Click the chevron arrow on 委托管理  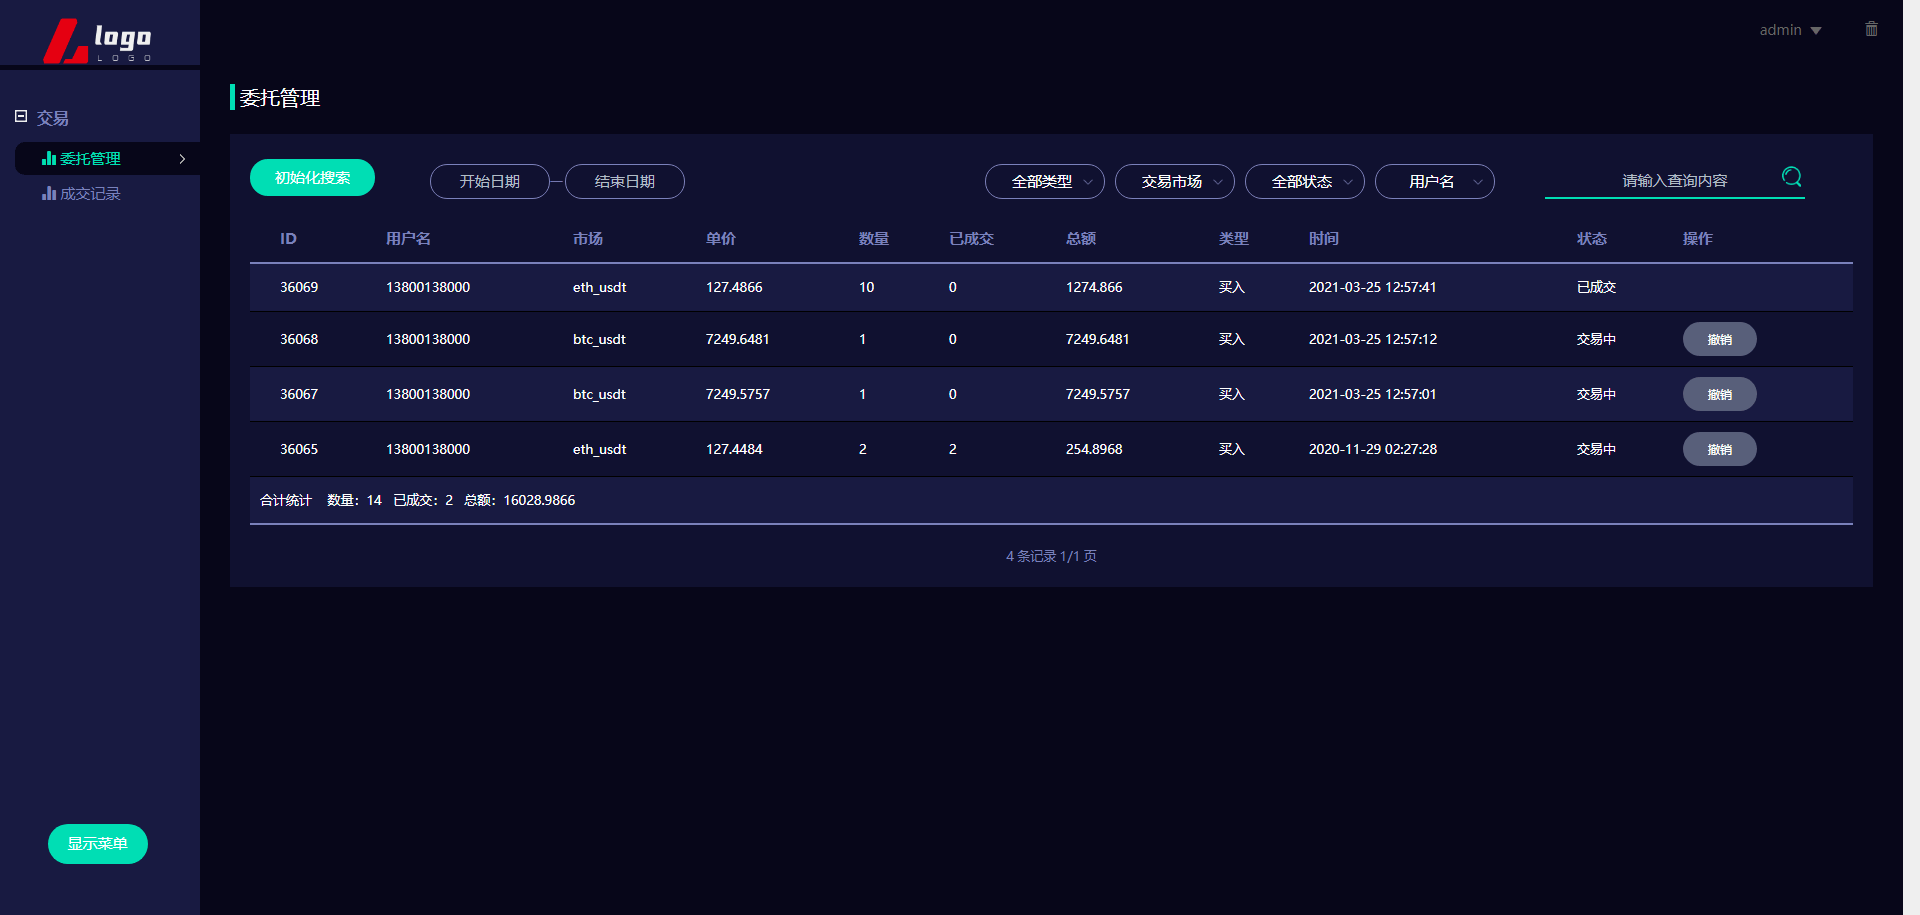pyautogui.click(x=182, y=159)
